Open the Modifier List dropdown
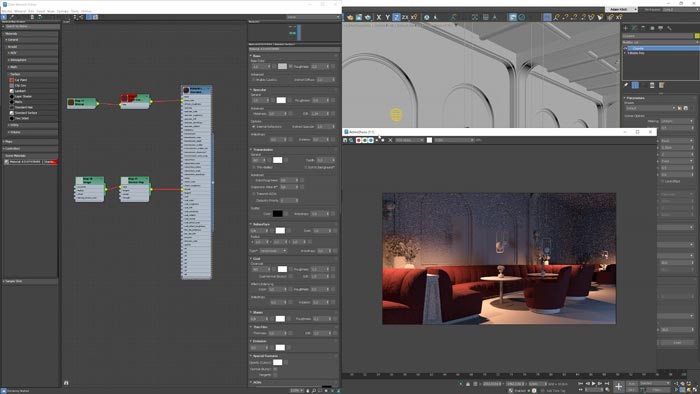Screen dimensions: 700x394 pos(660,42)
